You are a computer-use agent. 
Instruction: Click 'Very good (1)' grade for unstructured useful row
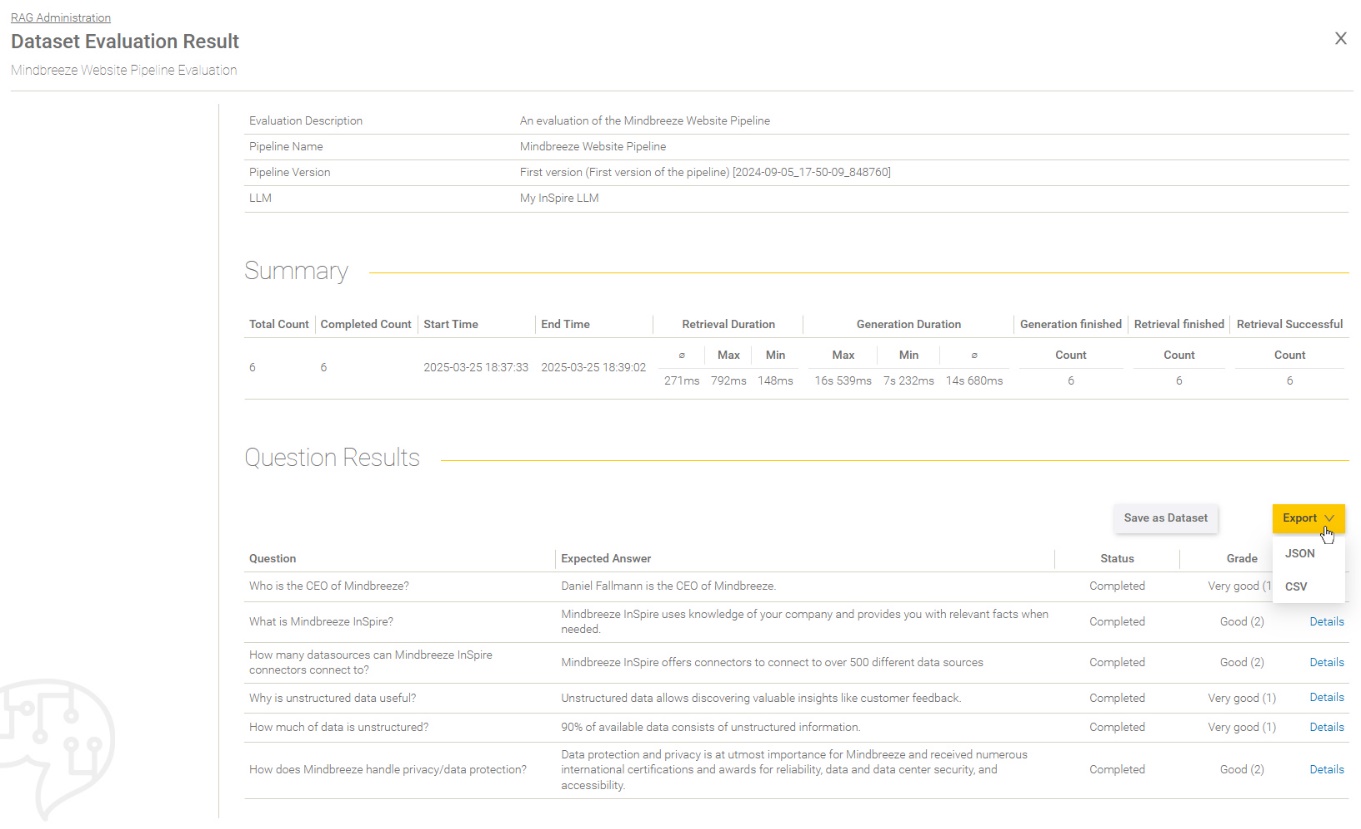[x=1242, y=698]
